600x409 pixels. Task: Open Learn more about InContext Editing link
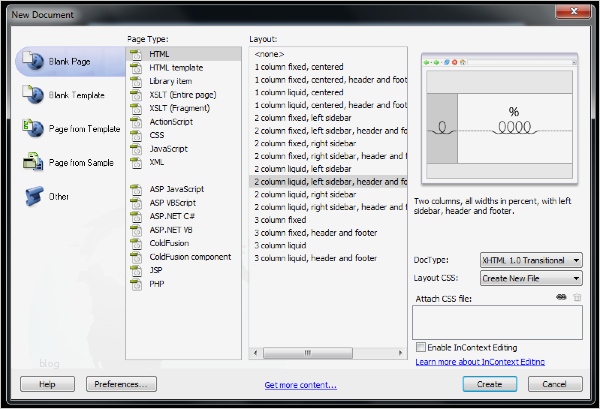(480, 362)
